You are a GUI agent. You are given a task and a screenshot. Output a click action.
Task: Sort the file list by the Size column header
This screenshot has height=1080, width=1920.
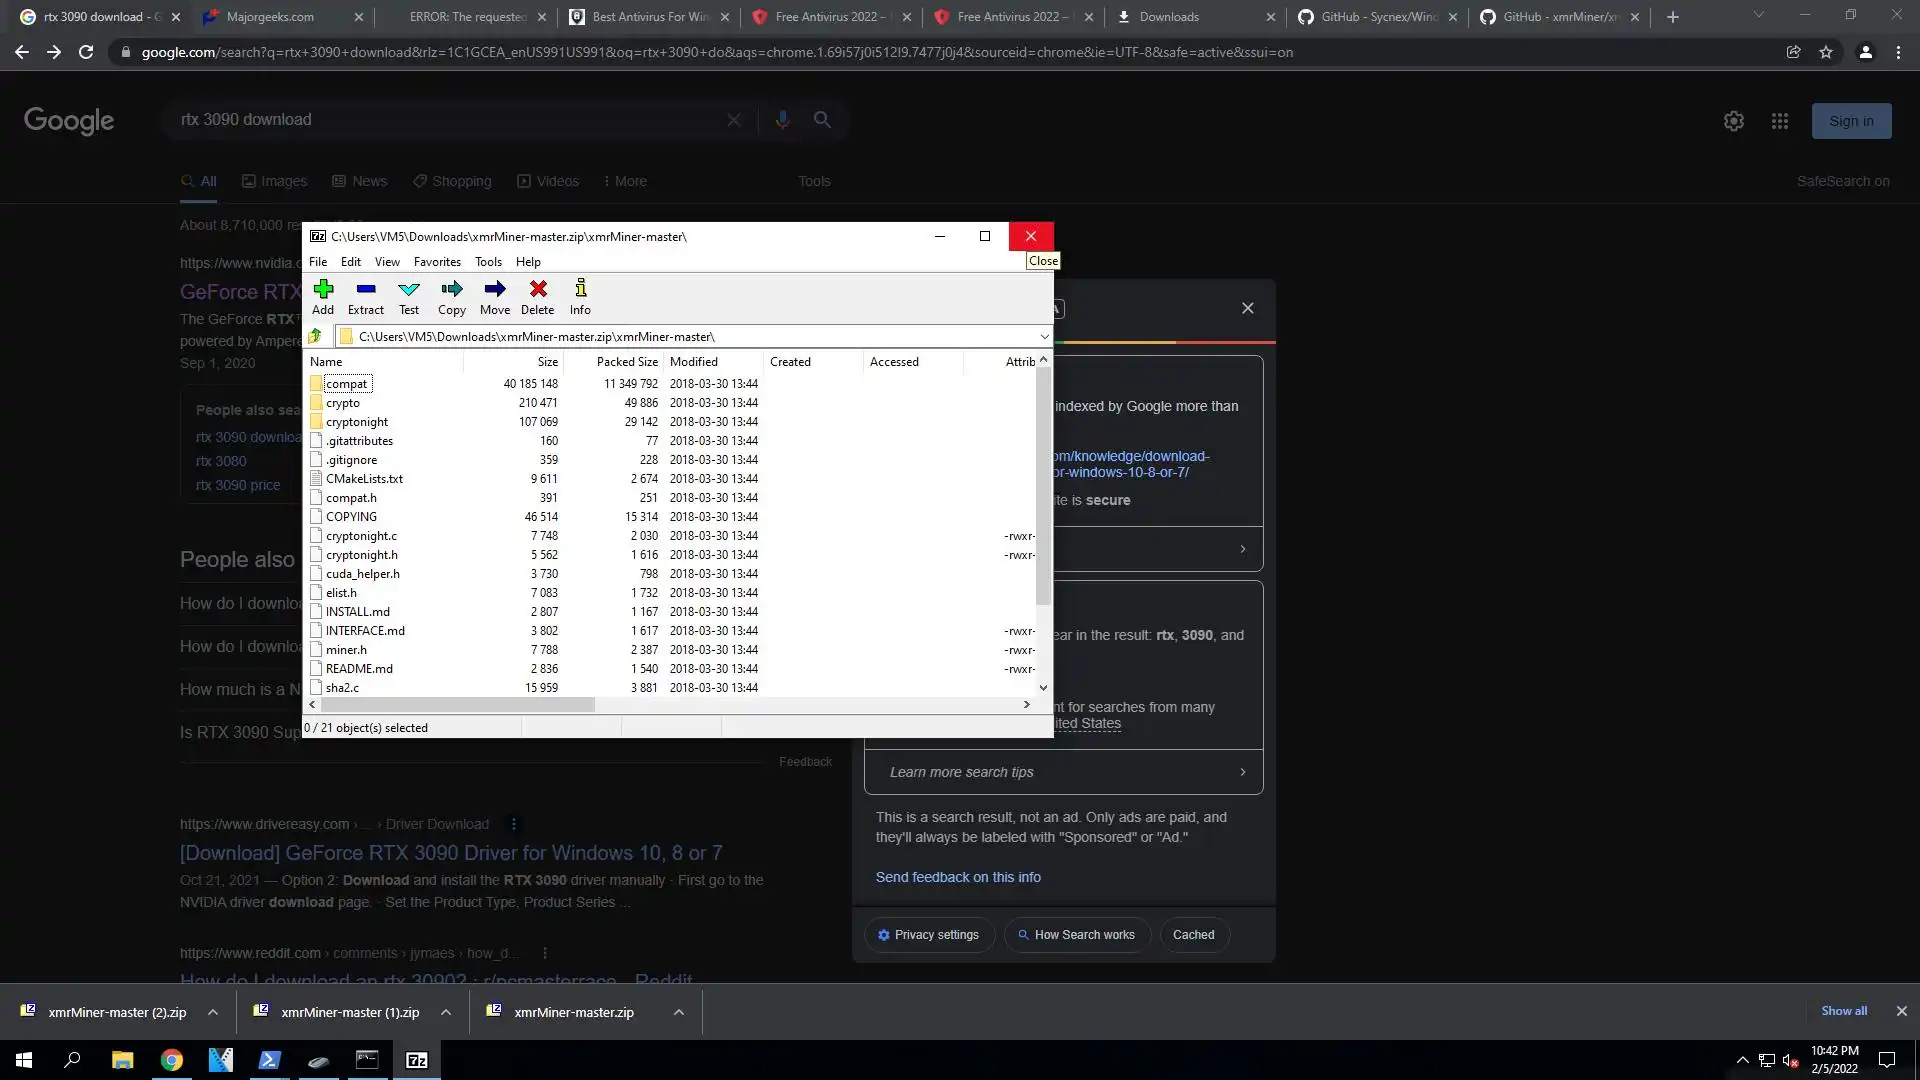tap(546, 362)
